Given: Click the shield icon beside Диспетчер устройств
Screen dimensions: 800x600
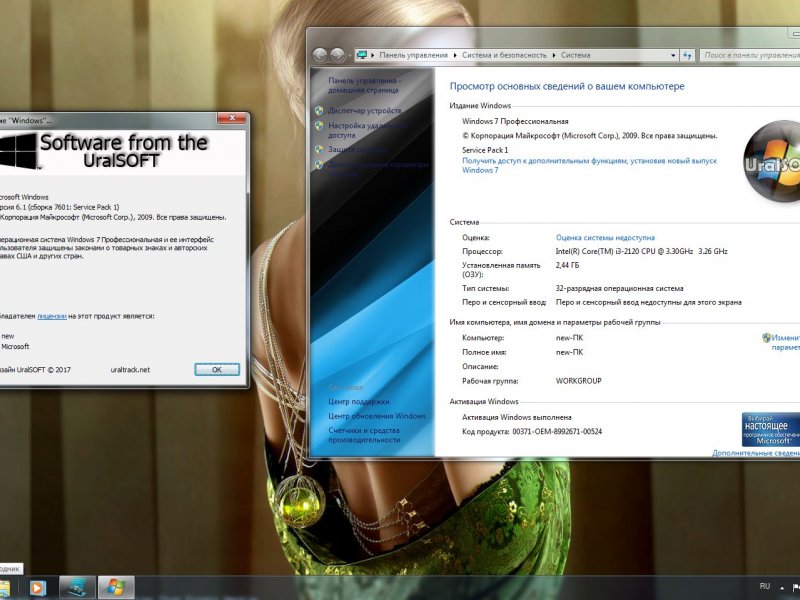Looking at the screenshot, I should [319, 110].
